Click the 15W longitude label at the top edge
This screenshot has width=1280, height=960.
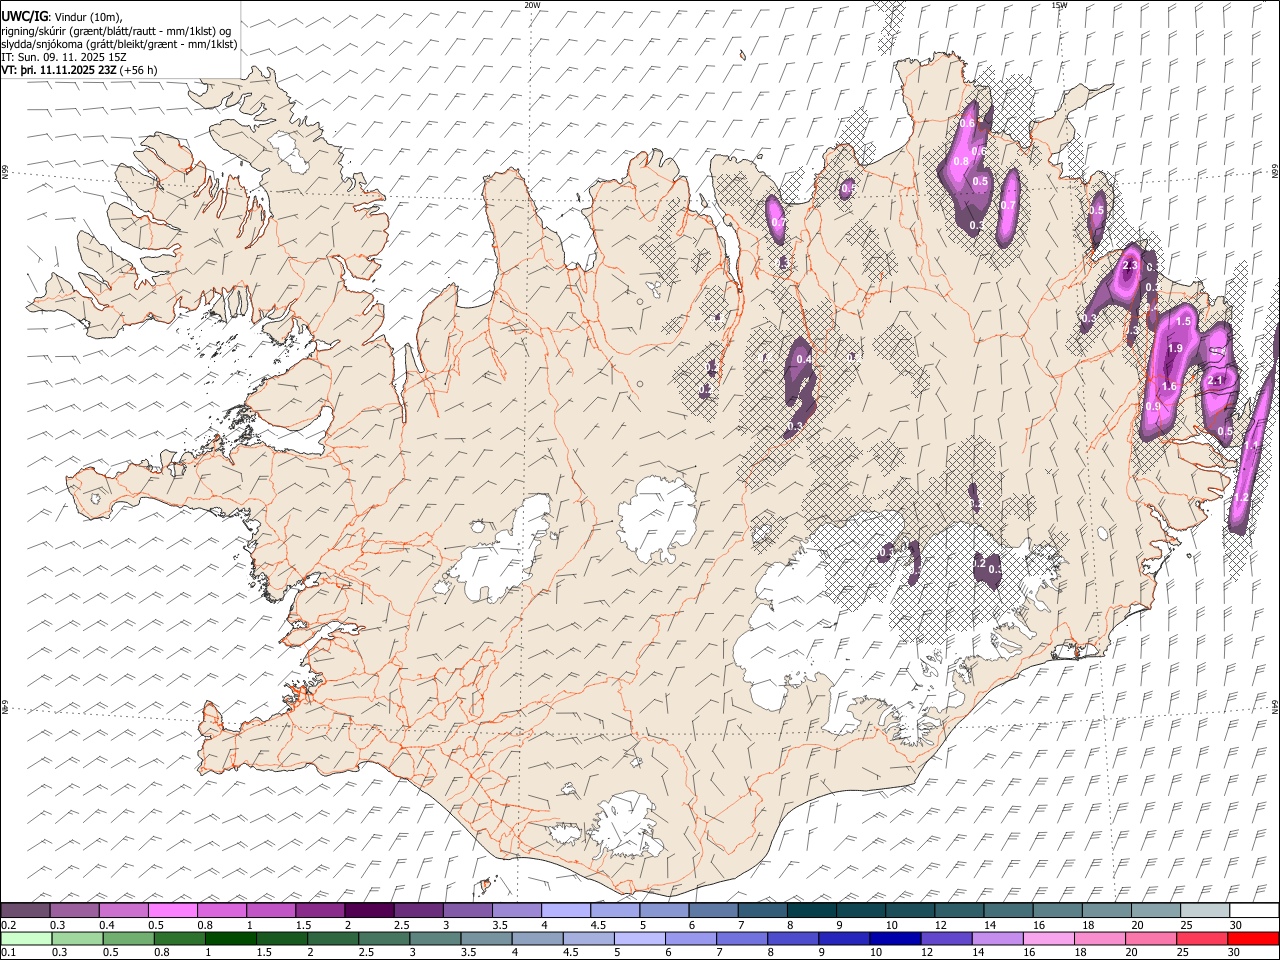coord(1059,5)
